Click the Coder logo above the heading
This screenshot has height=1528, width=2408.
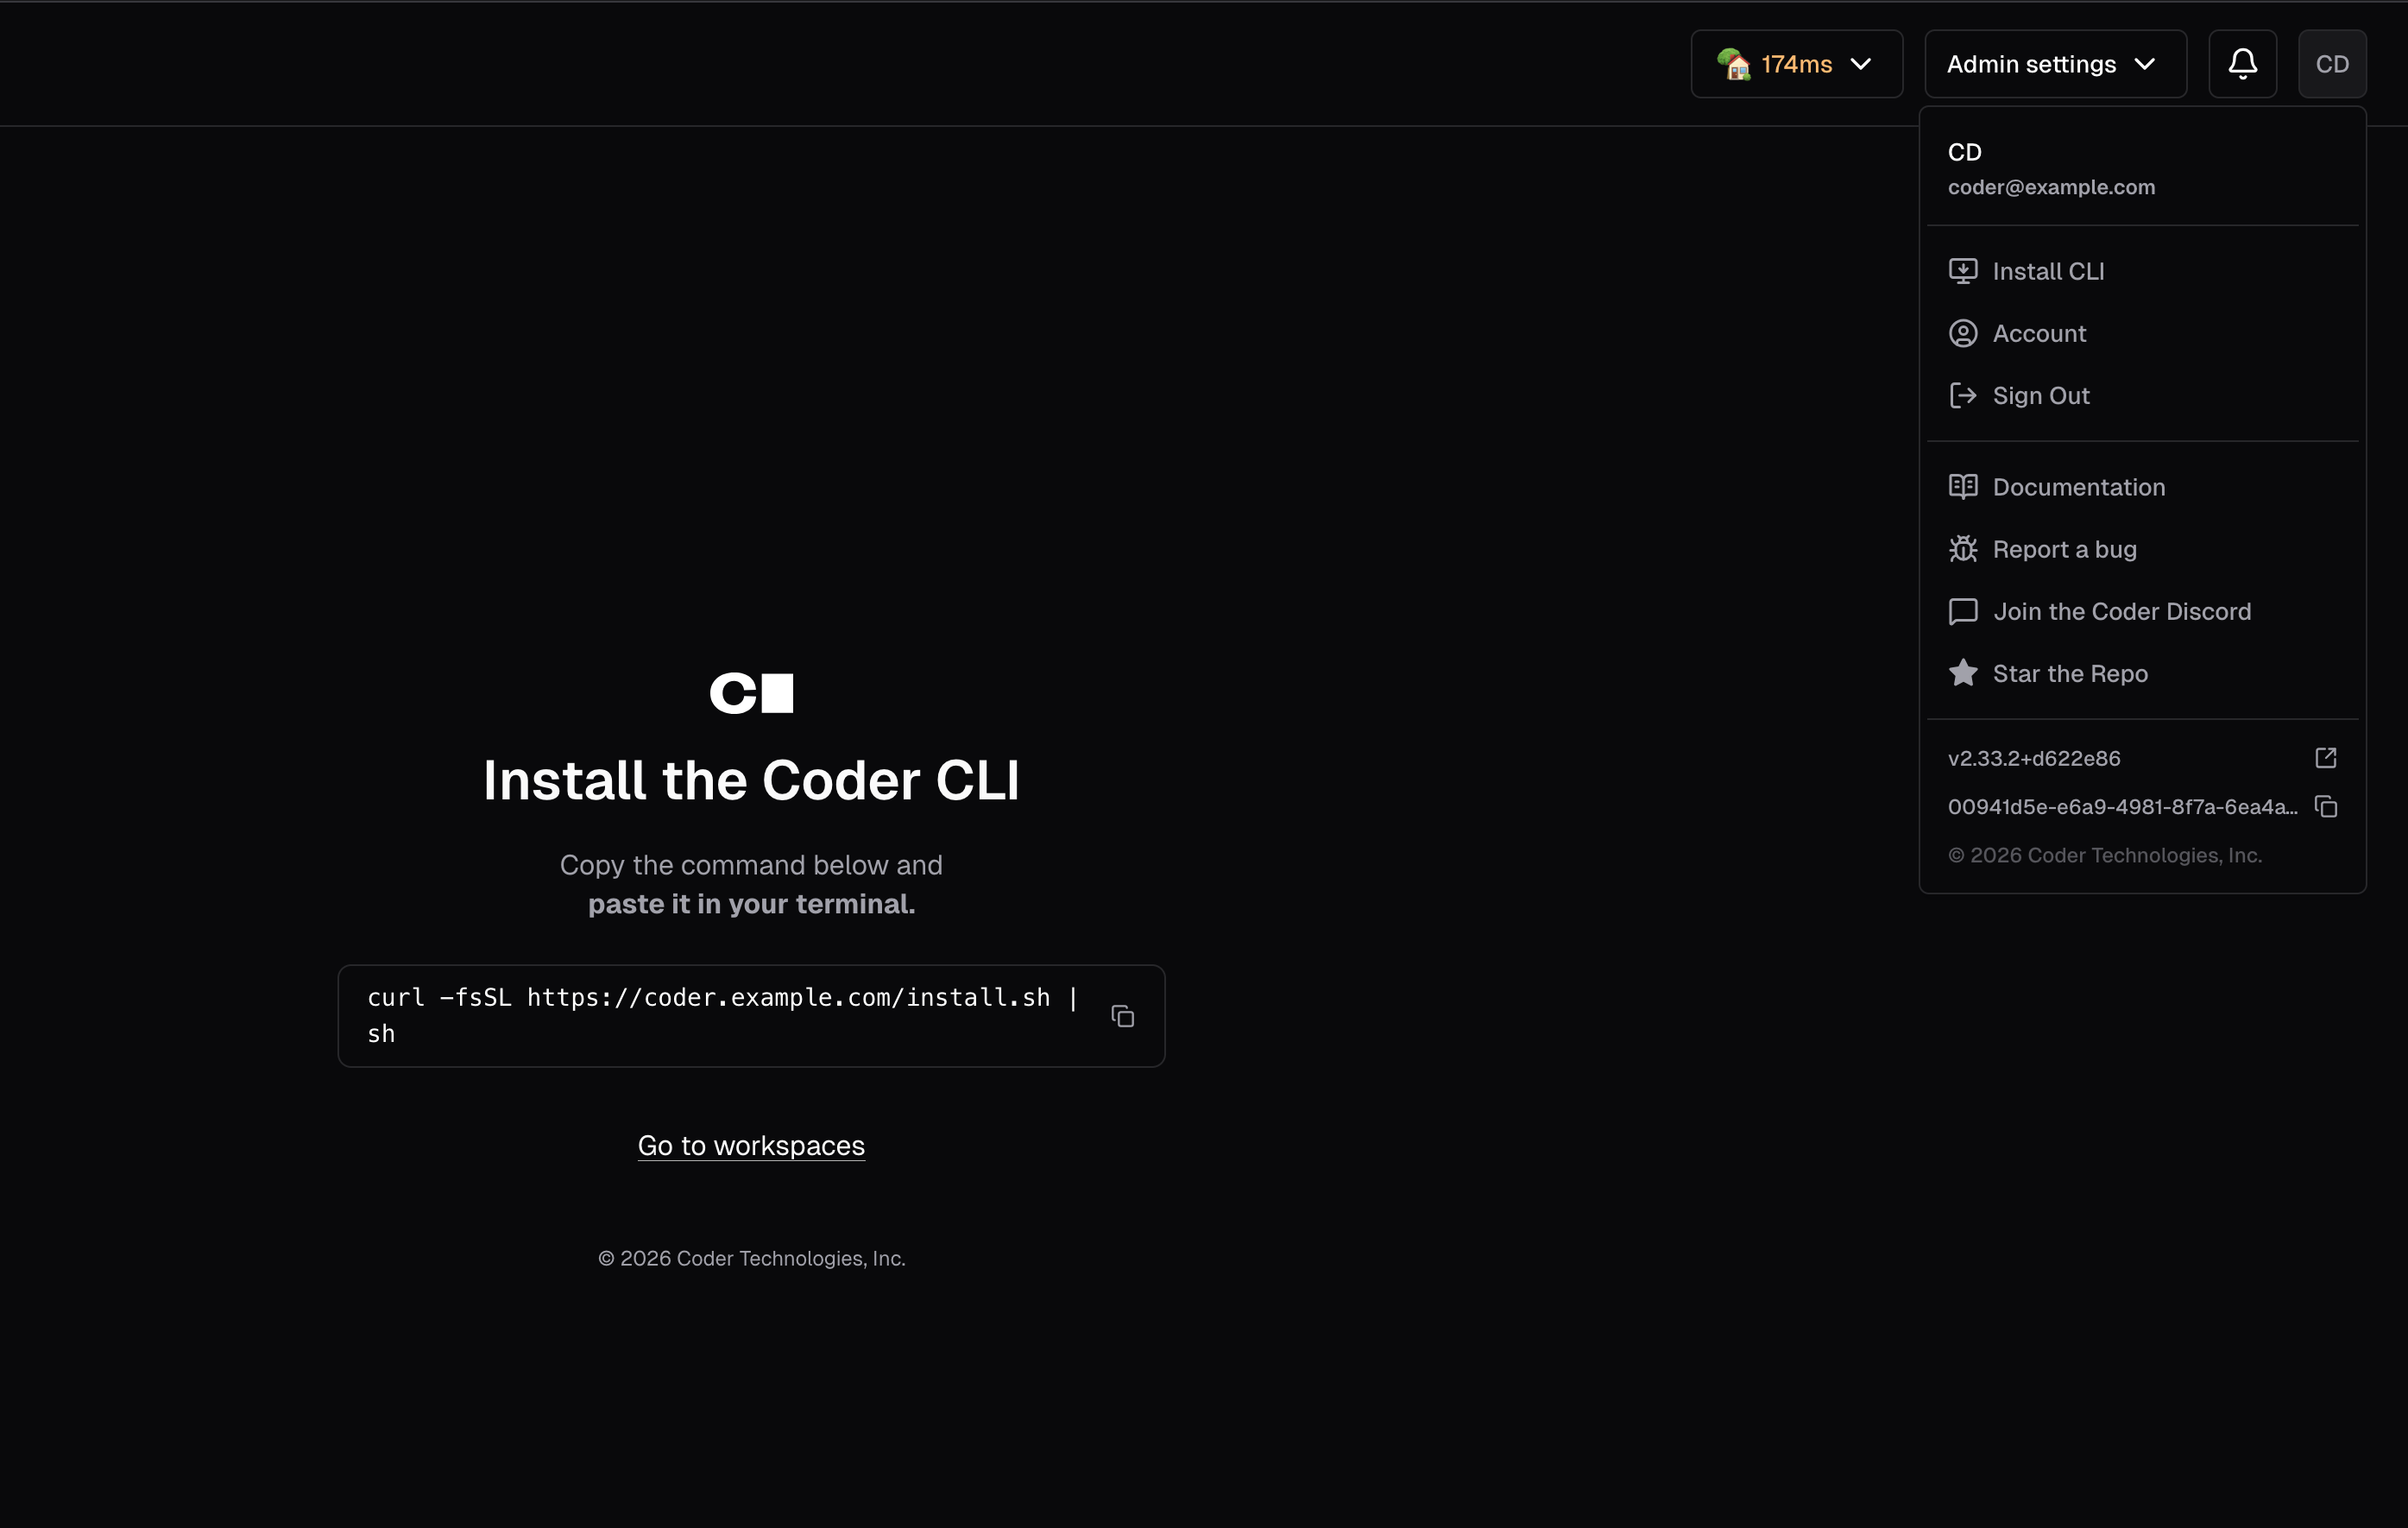[751, 692]
